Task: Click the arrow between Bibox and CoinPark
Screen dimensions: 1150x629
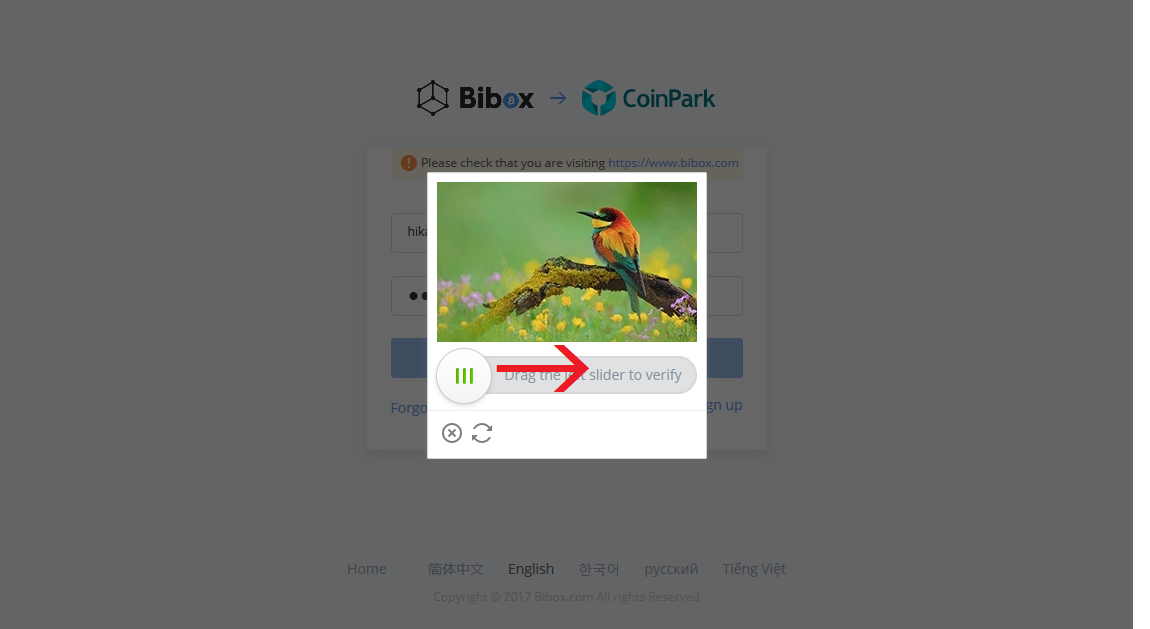Action: click(558, 98)
